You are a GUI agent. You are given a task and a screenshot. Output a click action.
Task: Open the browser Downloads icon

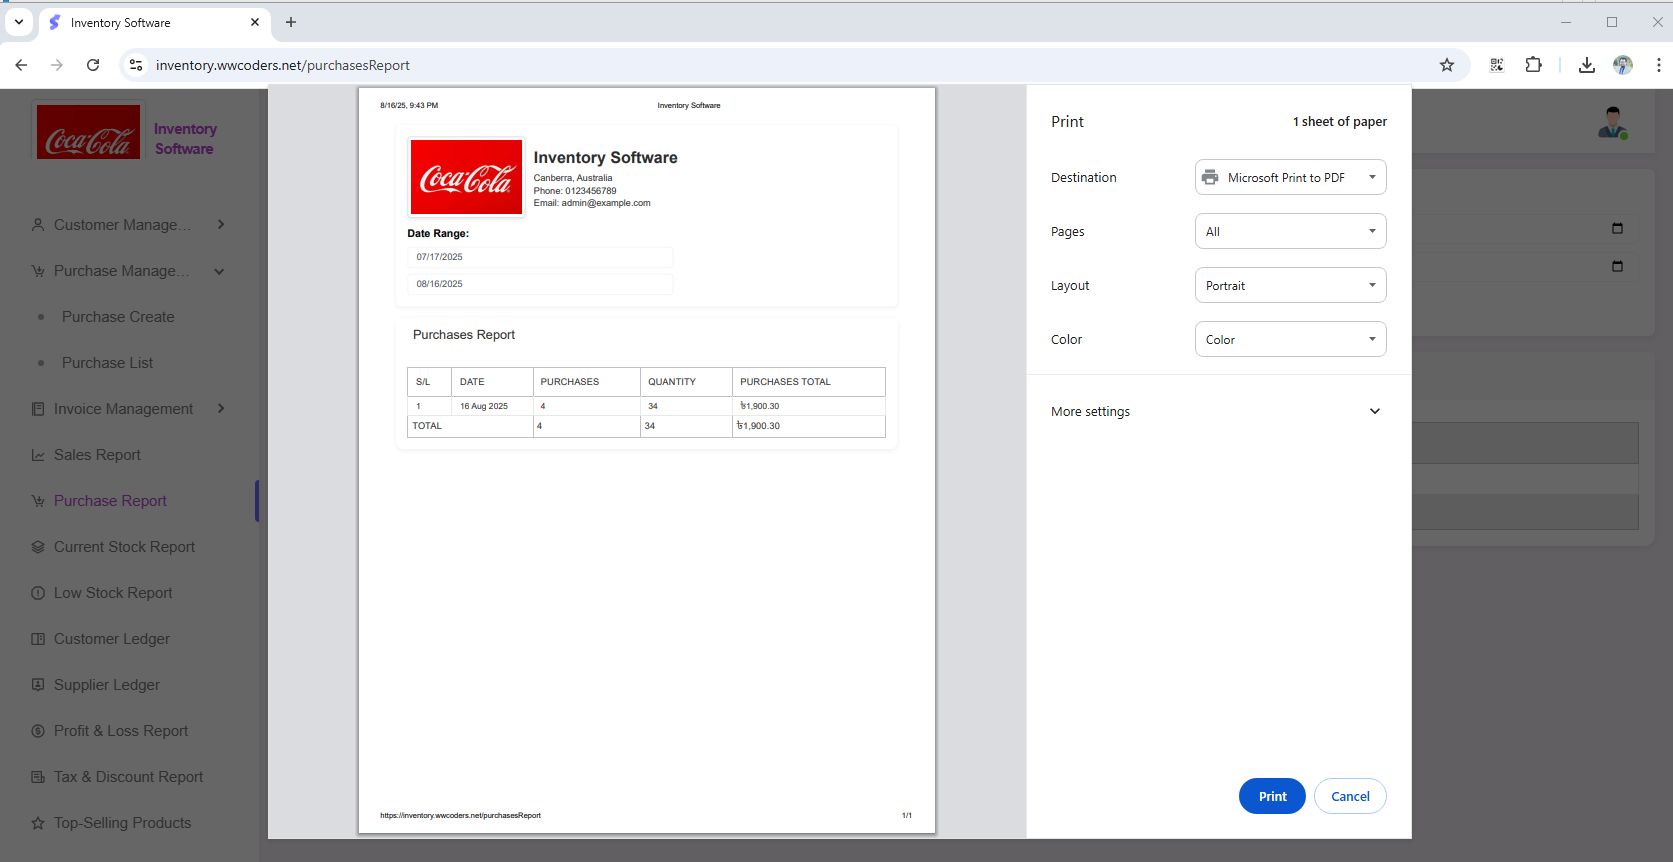click(1586, 65)
